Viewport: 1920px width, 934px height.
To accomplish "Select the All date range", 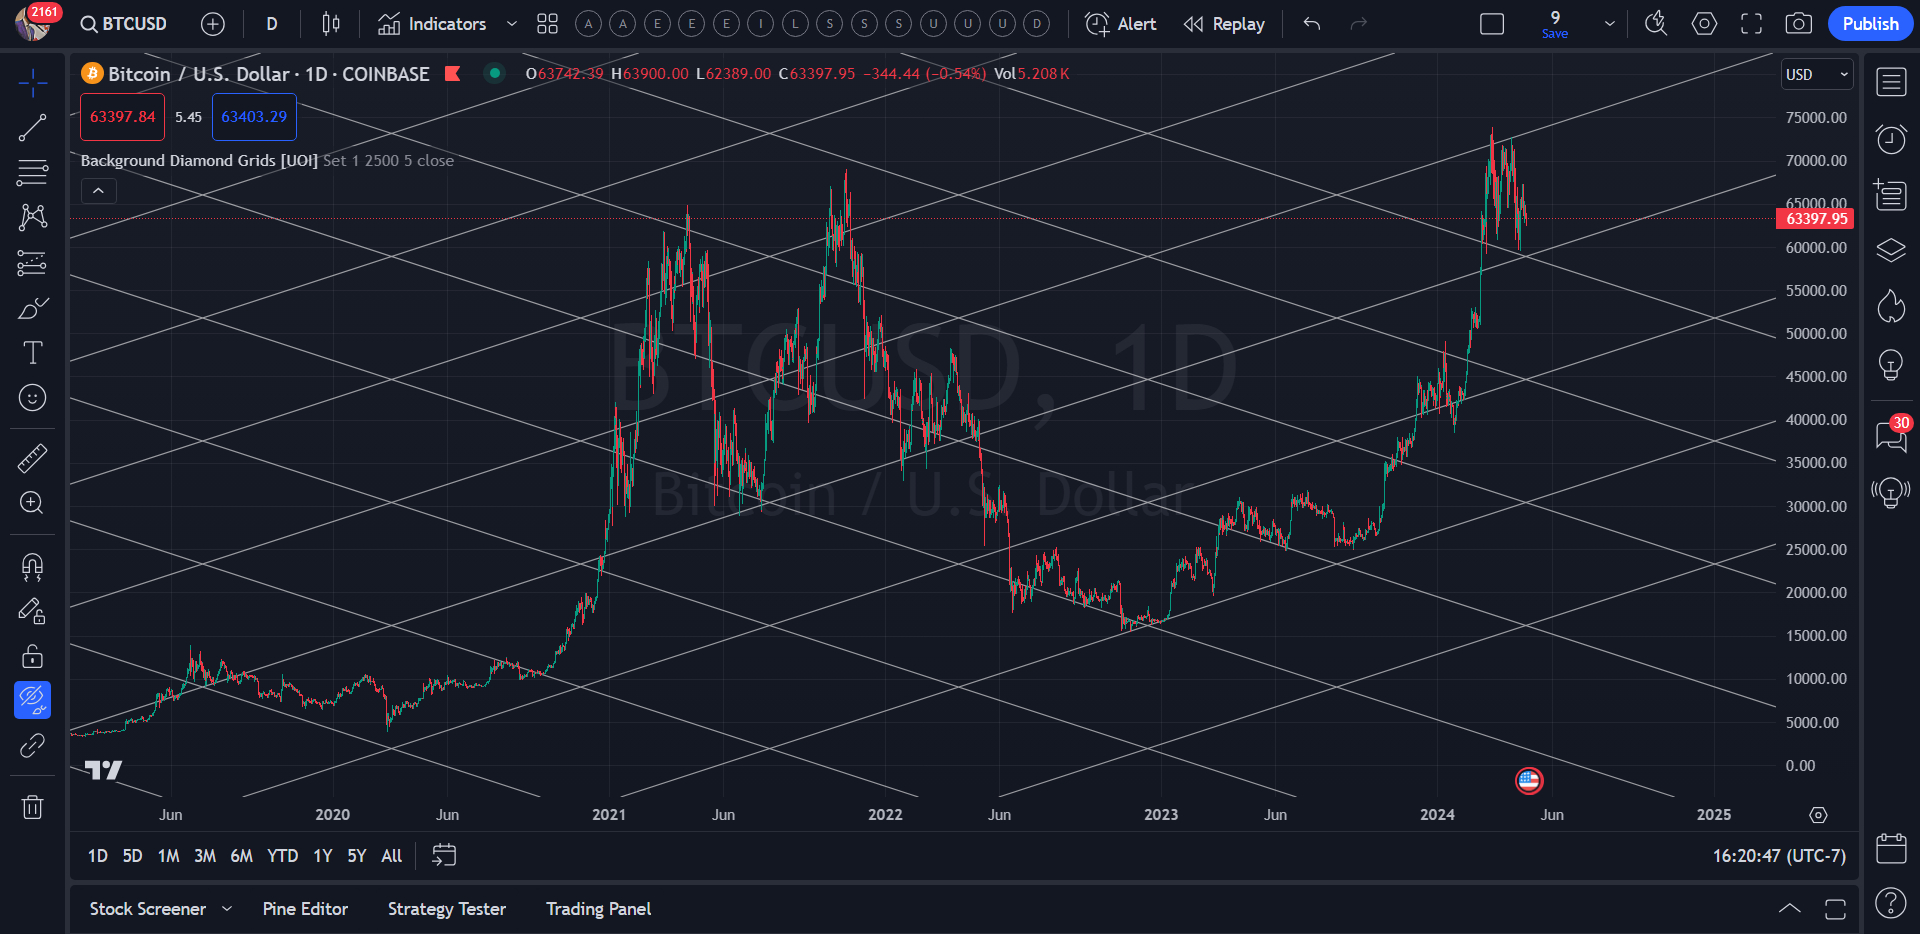I will coord(392,856).
